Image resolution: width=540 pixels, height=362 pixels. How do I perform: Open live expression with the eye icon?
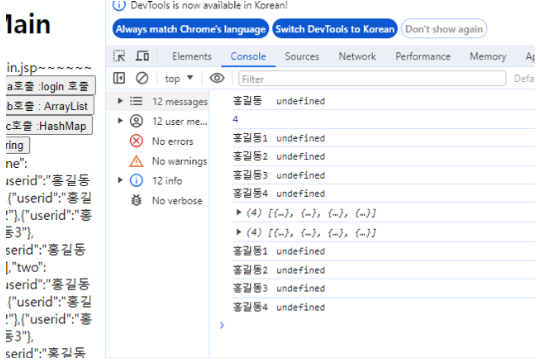coord(217,79)
